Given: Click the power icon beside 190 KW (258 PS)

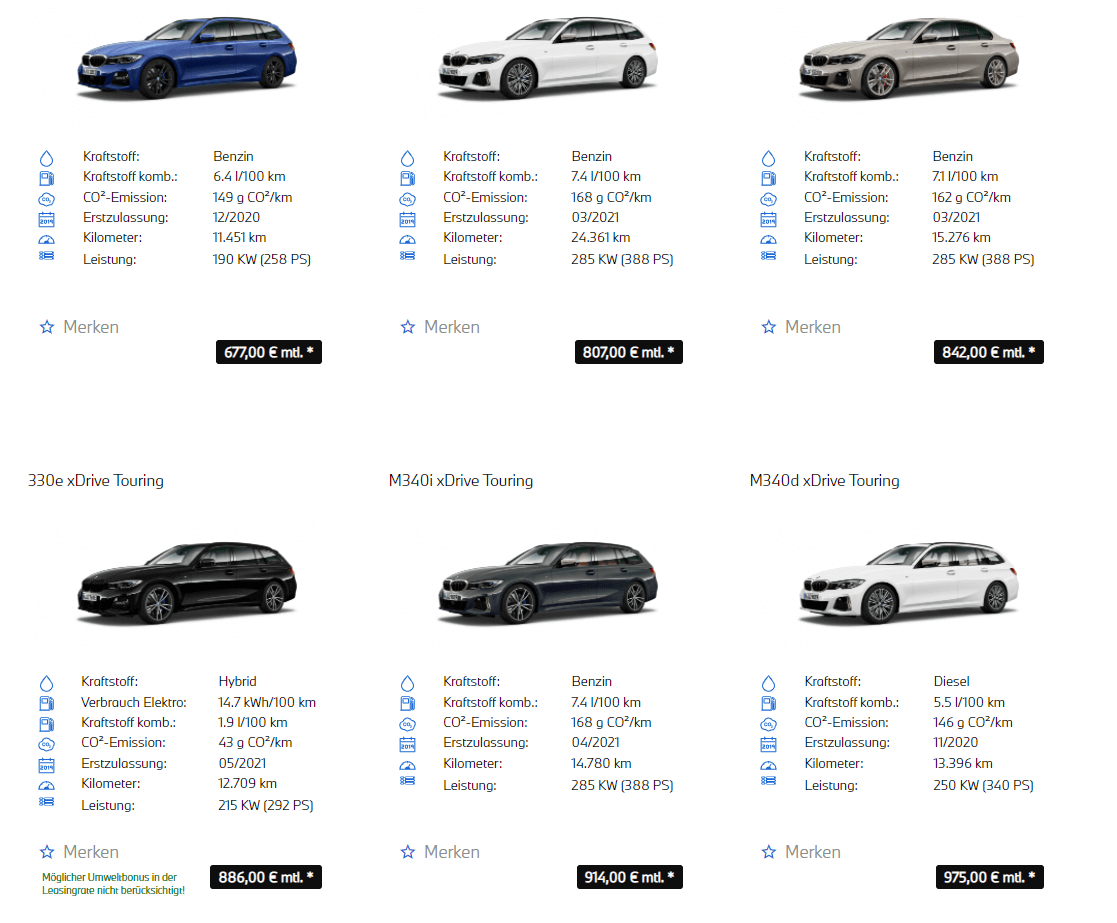Looking at the screenshot, I should click(46, 255).
